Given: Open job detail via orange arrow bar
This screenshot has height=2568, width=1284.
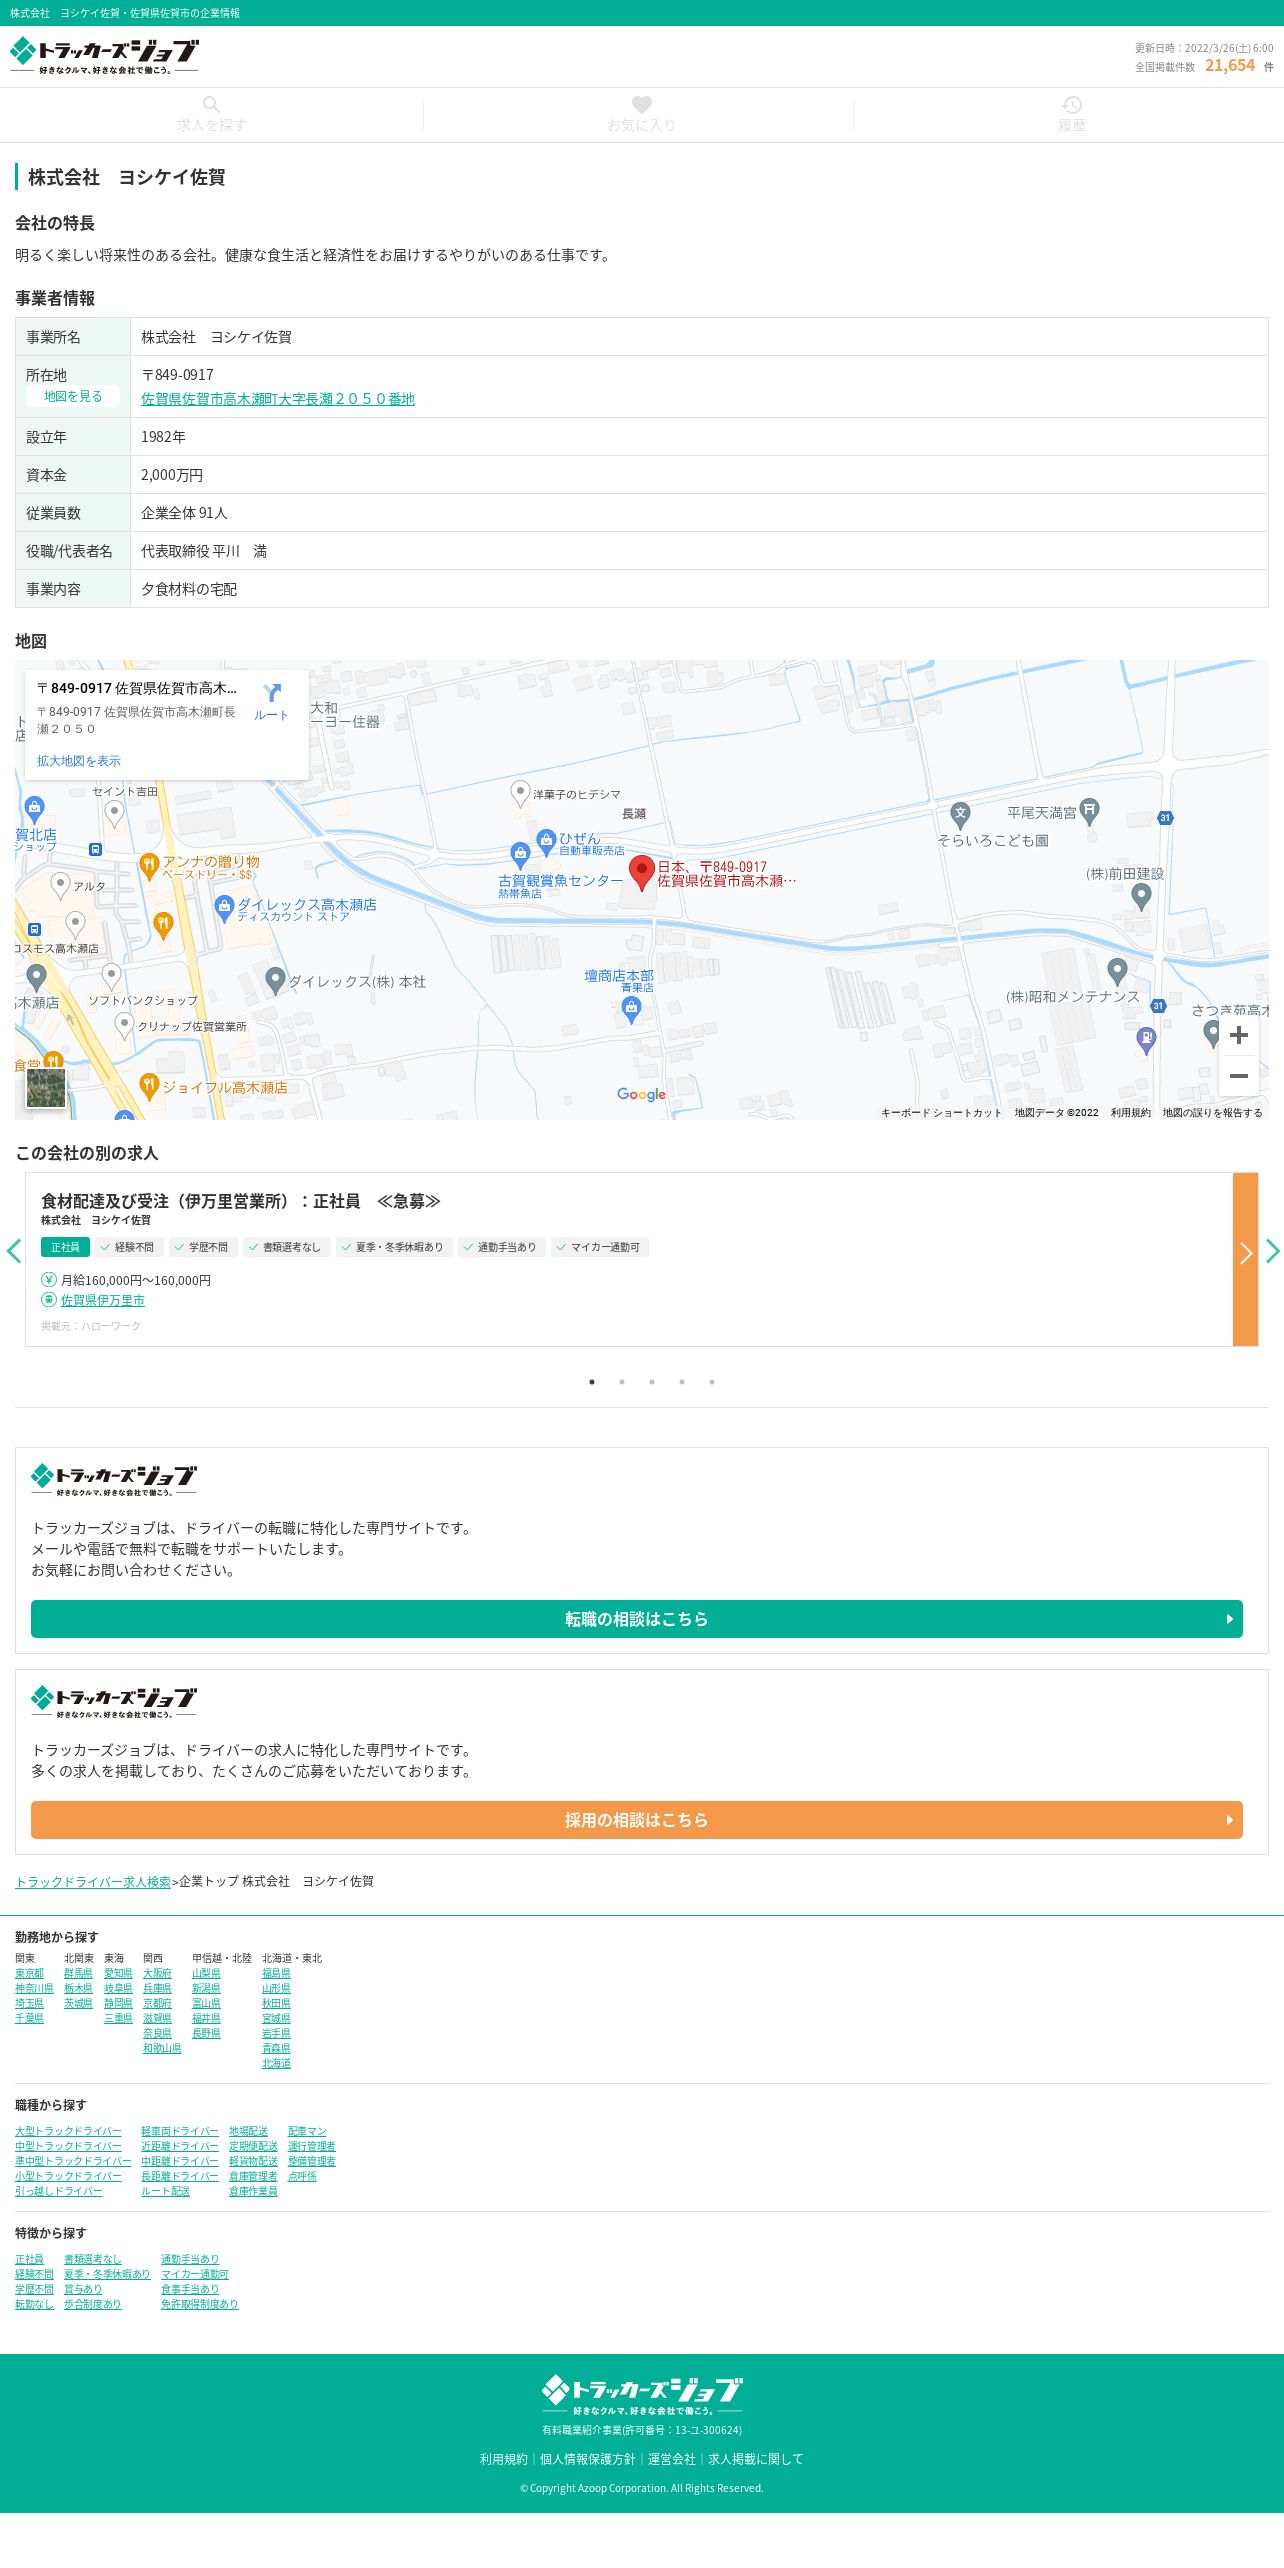Looking at the screenshot, I should point(1245,1259).
